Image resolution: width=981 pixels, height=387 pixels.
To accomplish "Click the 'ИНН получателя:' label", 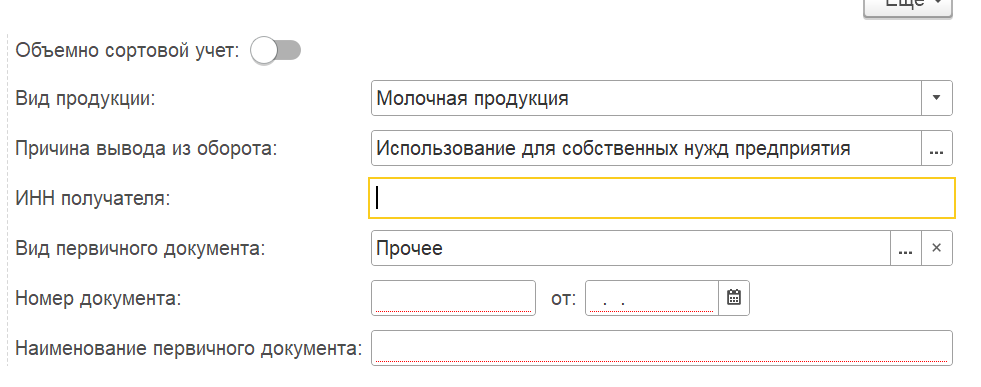I will (x=93, y=199).
